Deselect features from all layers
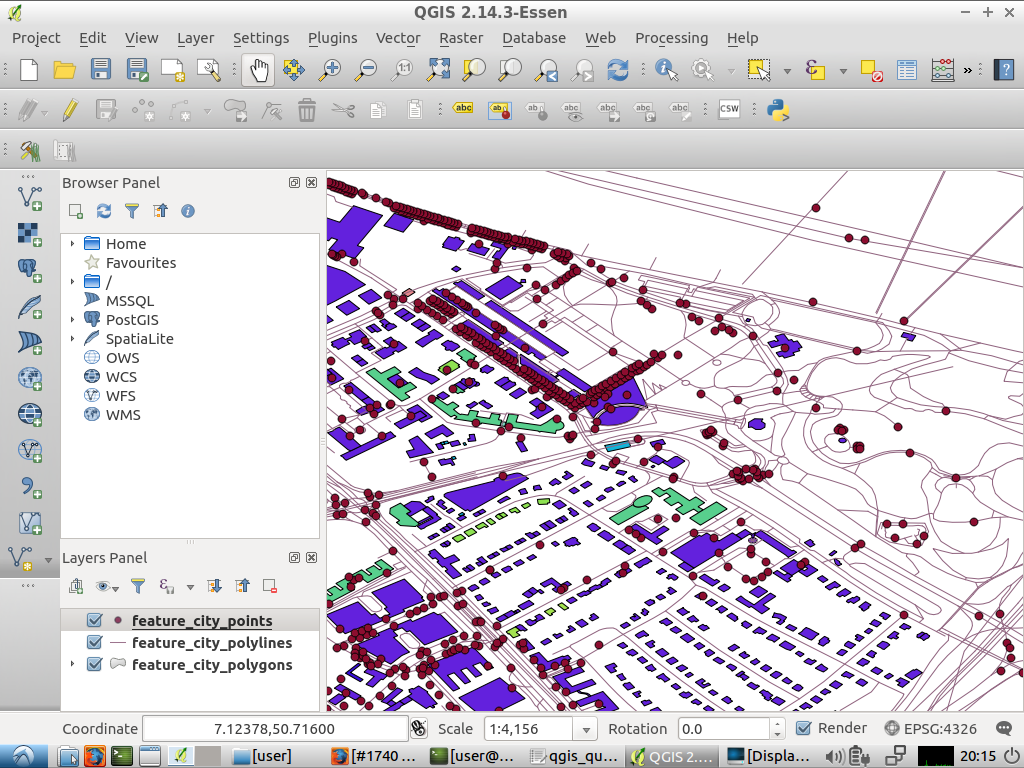This screenshot has width=1024, height=768. 871,69
